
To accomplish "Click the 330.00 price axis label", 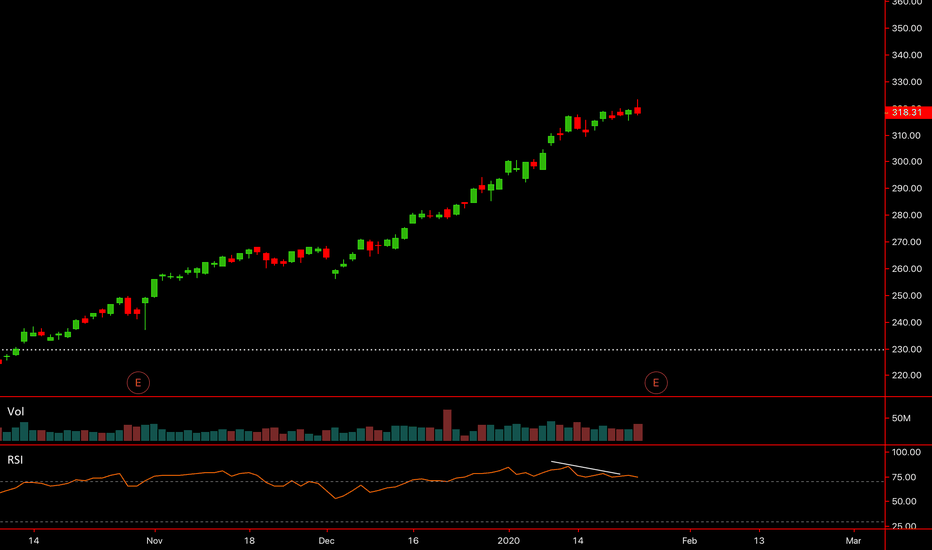I will click(906, 81).
